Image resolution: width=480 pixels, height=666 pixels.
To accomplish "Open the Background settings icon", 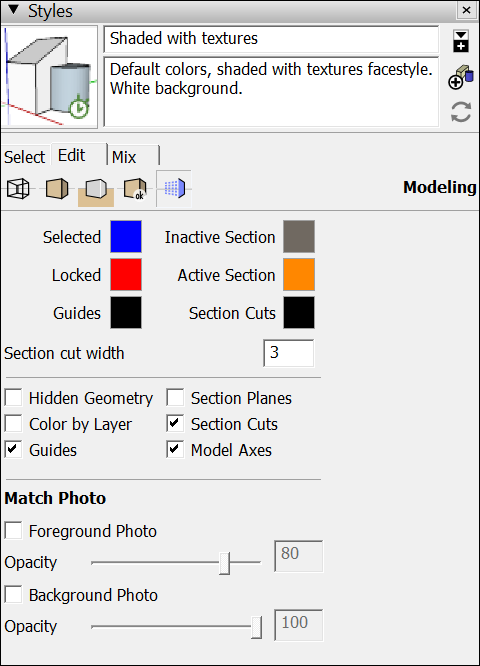I will 96,189.
